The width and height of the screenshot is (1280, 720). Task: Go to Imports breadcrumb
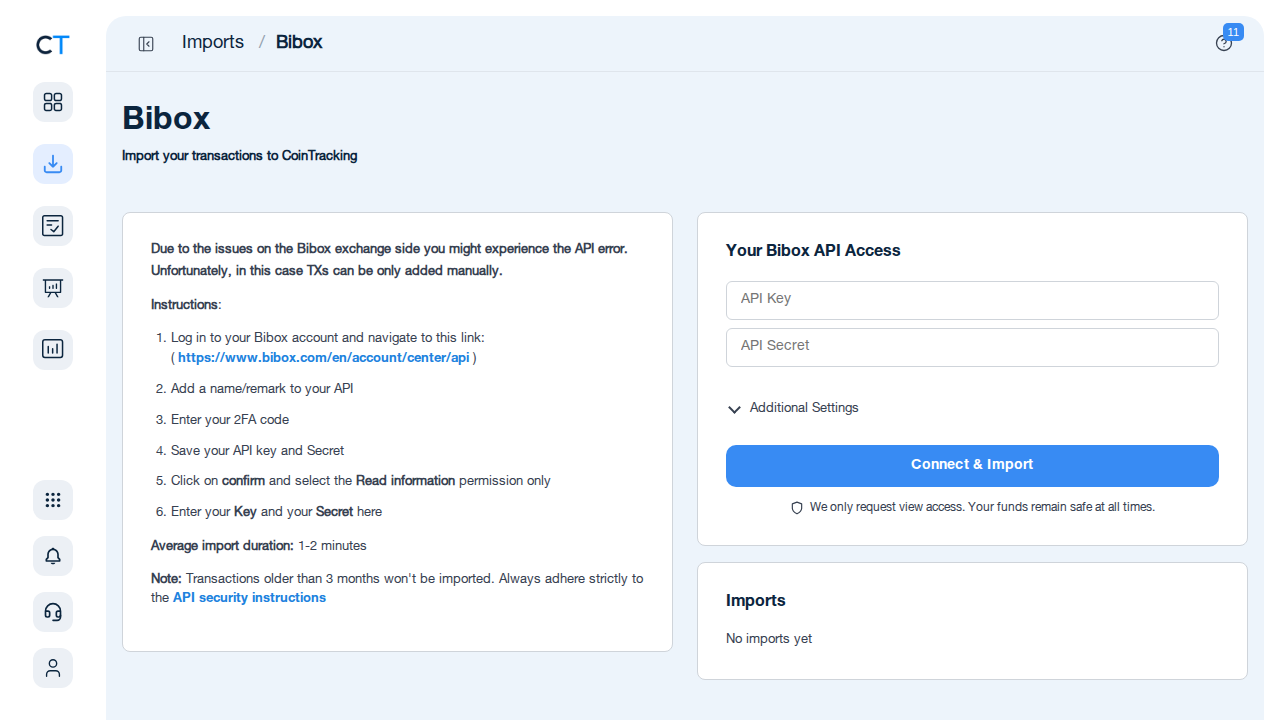click(213, 42)
